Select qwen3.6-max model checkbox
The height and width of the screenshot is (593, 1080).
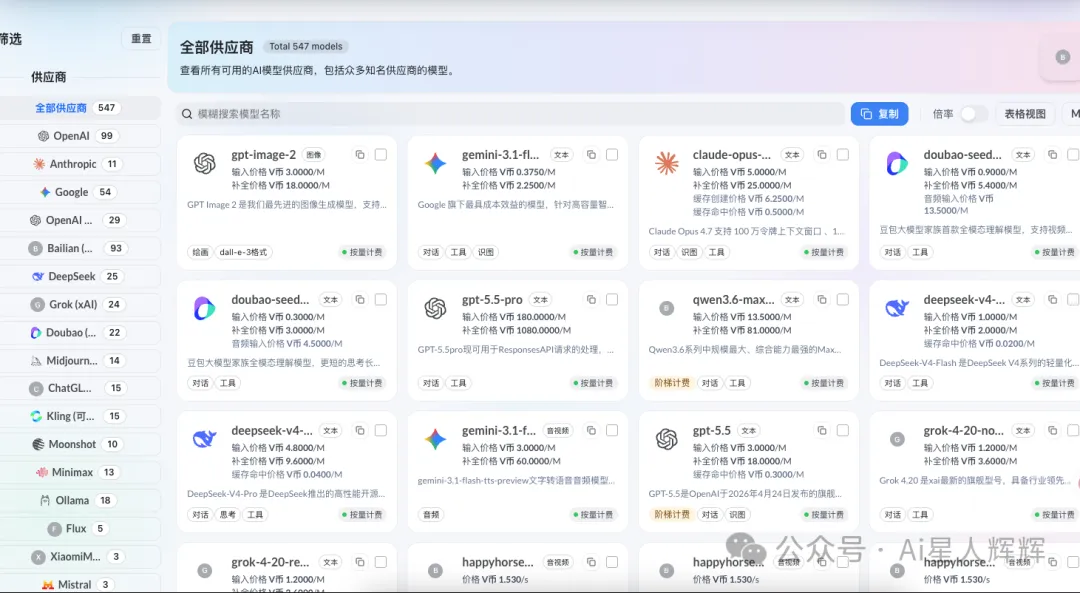pyautogui.click(x=842, y=300)
